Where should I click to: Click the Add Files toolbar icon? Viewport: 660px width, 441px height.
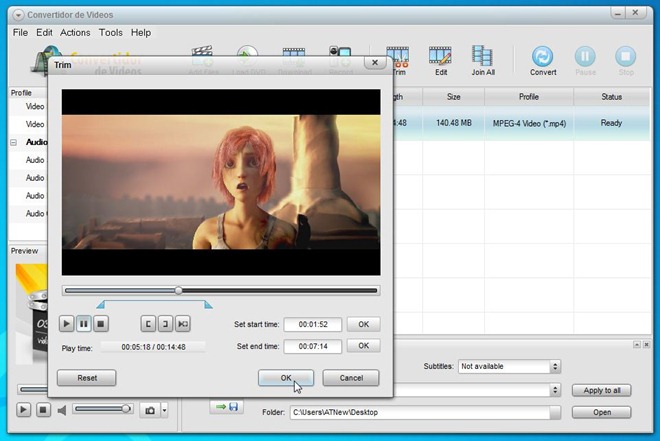pyautogui.click(x=202, y=61)
